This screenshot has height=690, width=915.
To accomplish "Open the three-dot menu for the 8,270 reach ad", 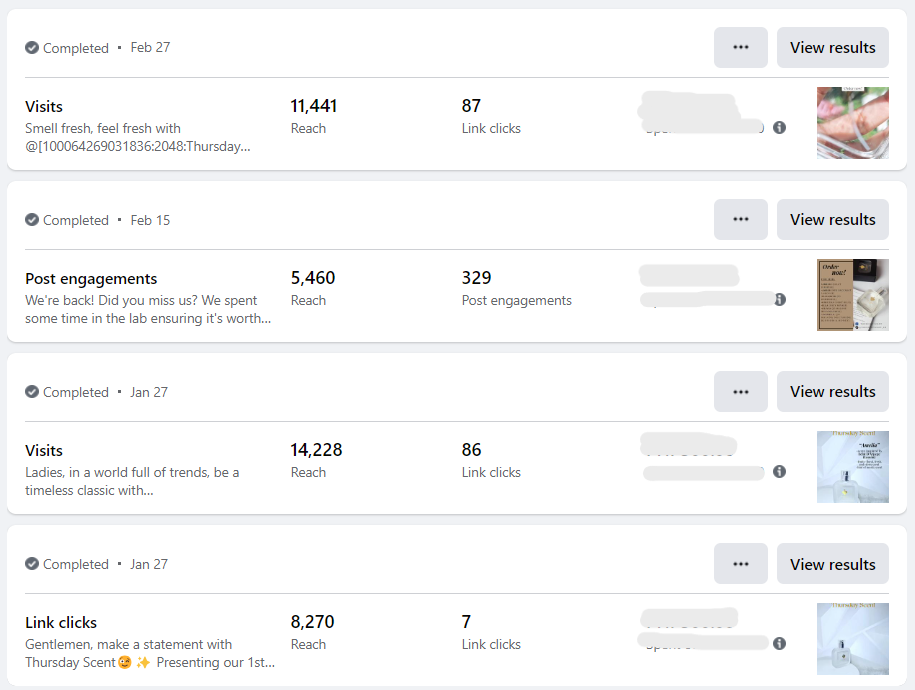I will 741,564.
